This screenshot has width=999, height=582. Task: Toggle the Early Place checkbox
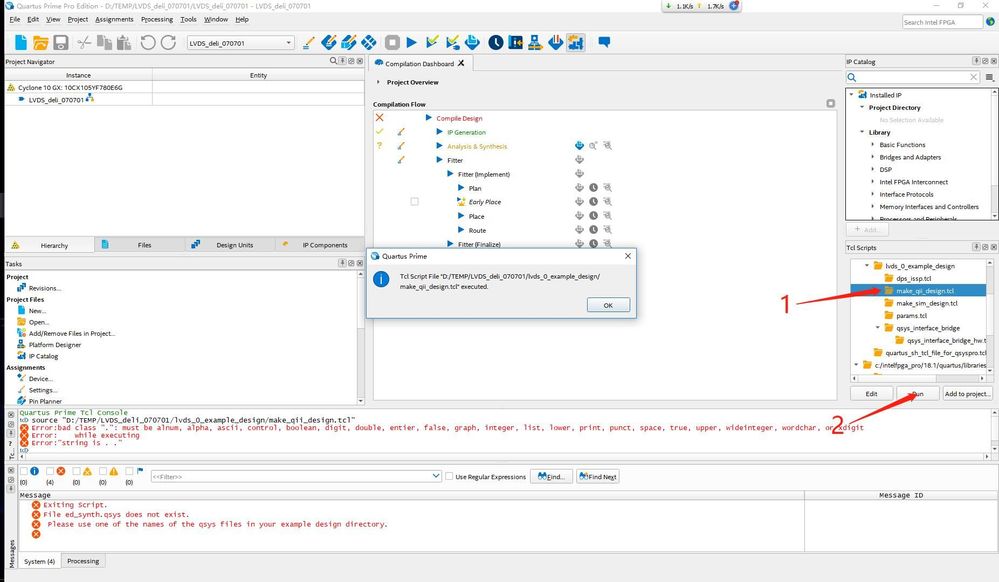pyautogui.click(x=414, y=202)
